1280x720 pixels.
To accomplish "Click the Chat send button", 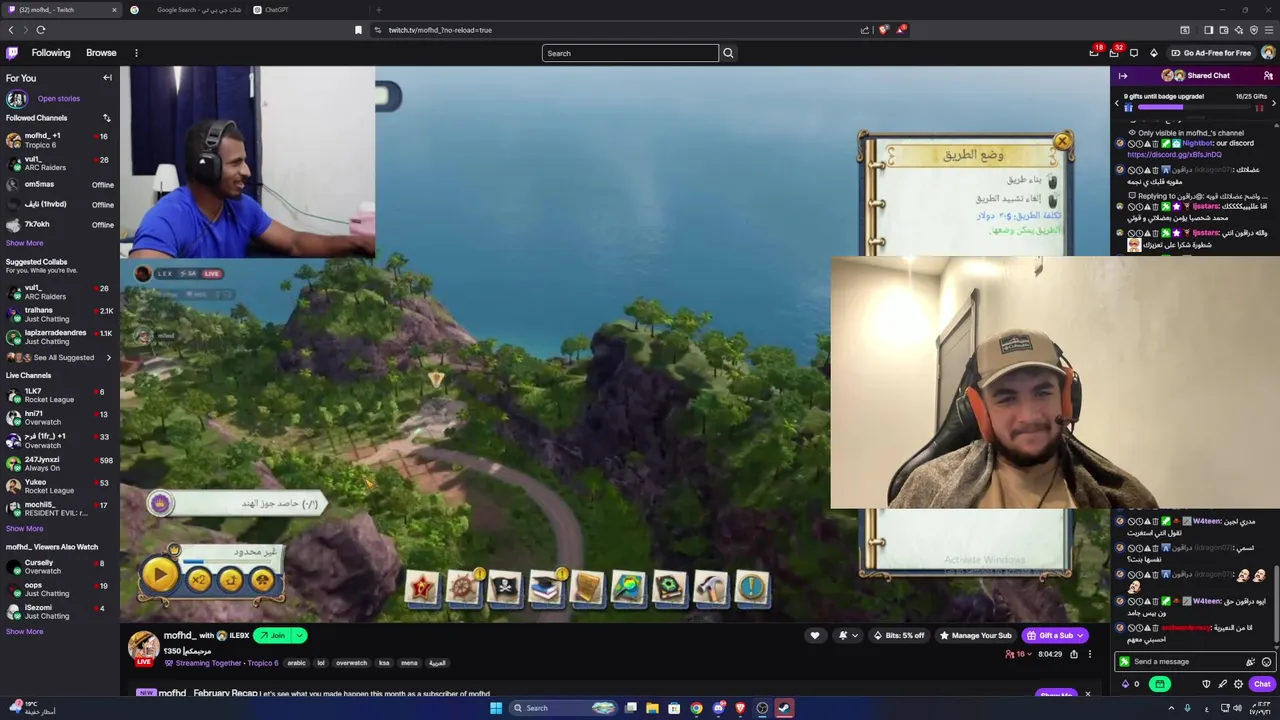I will coord(1262,684).
